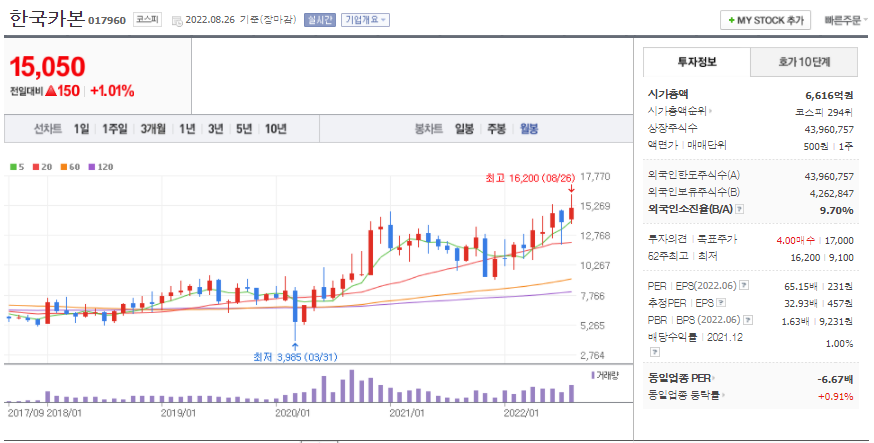874x443 pixels.
Task: Click the 시가총액 value 6,616억원
Action: pyautogui.click(x=829, y=95)
